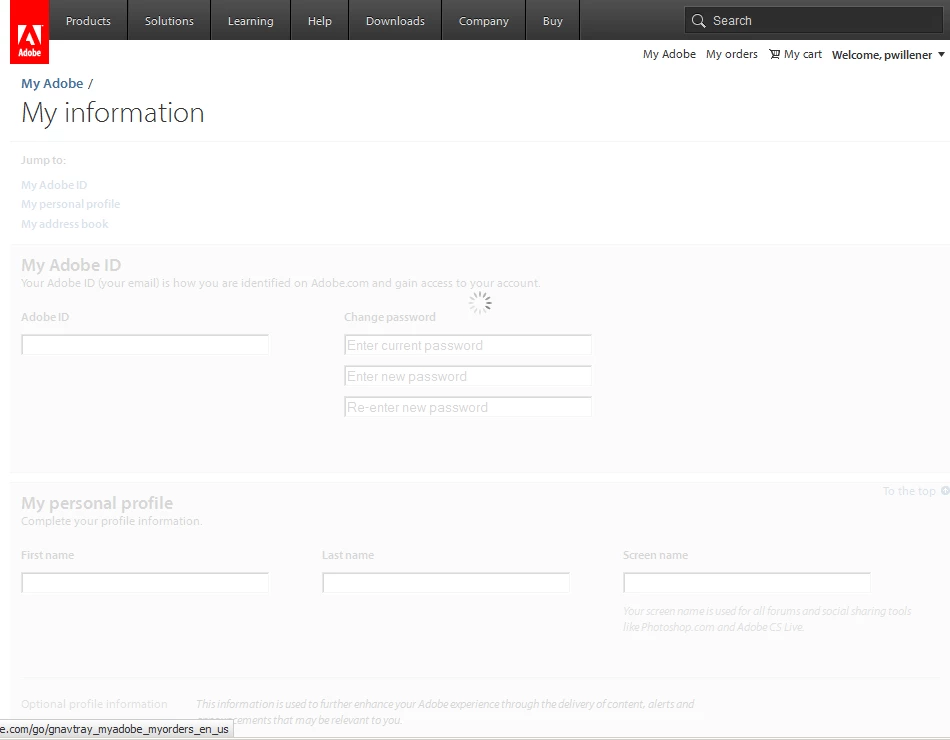Focus the First name input field
950x740 pixels.
145,582
